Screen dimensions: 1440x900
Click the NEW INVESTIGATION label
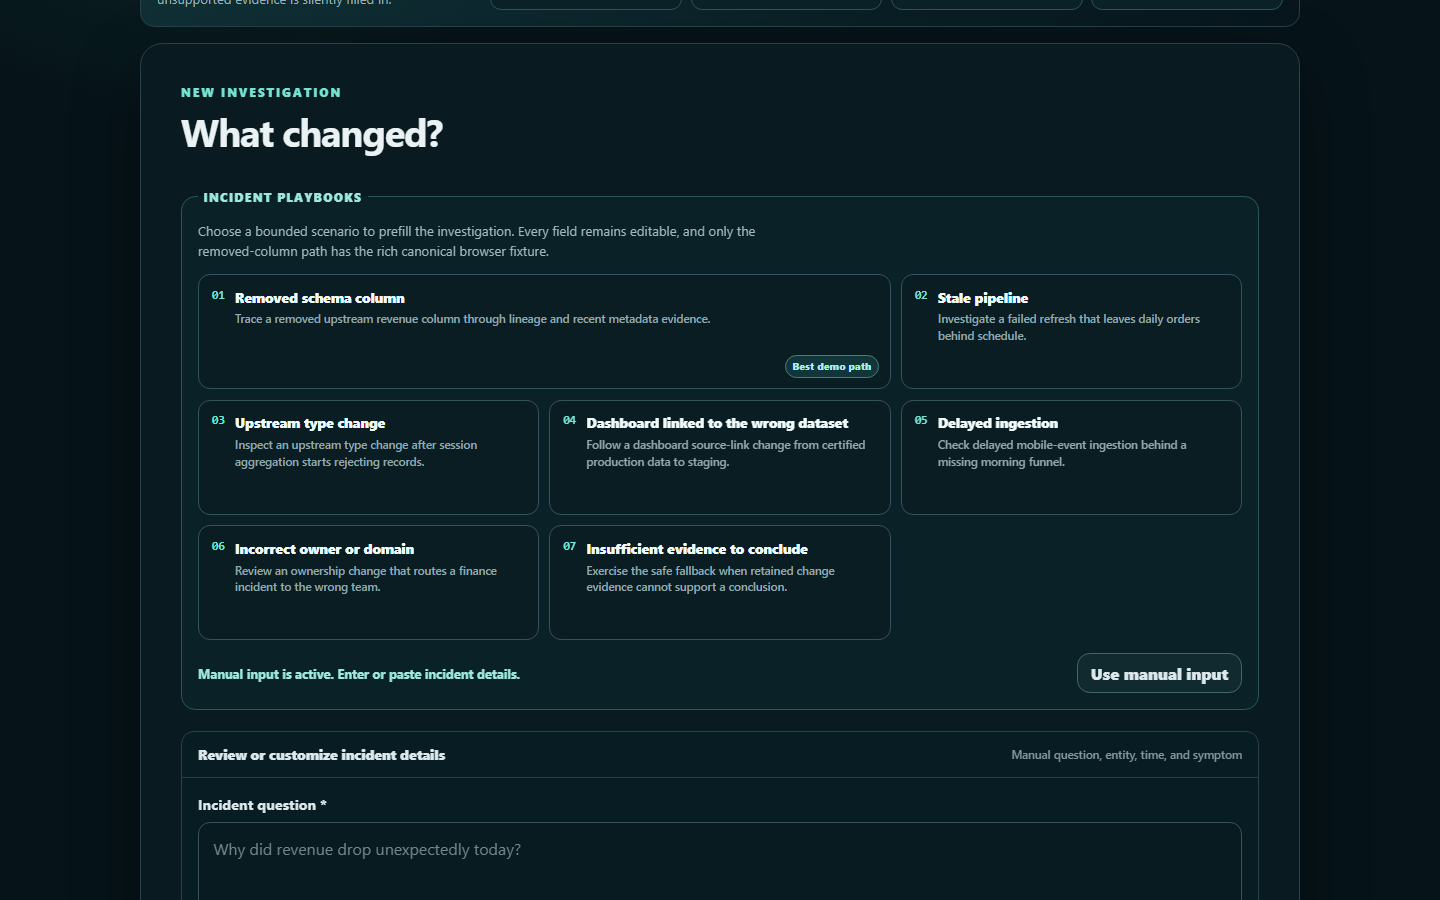pyautogui.click(x=261, y=92)
